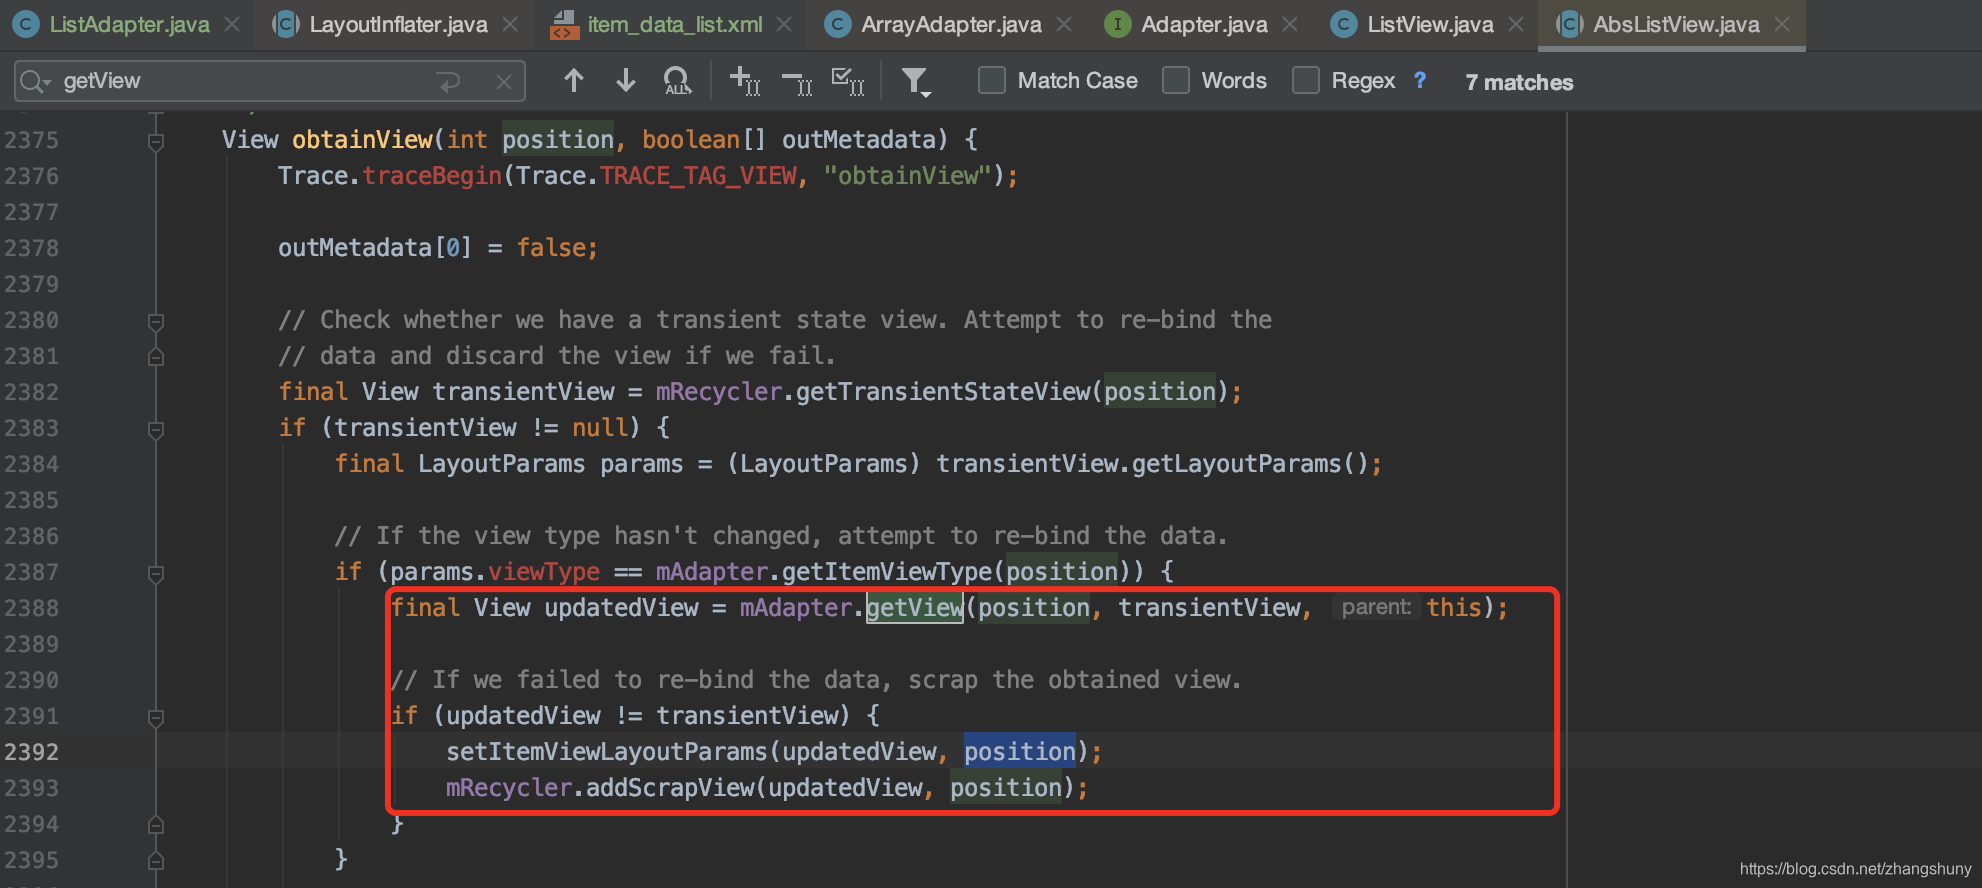Close the AbsListView.java tab
The width and height of the screenshot is (1982, 888).
[x=1782, y=24]
